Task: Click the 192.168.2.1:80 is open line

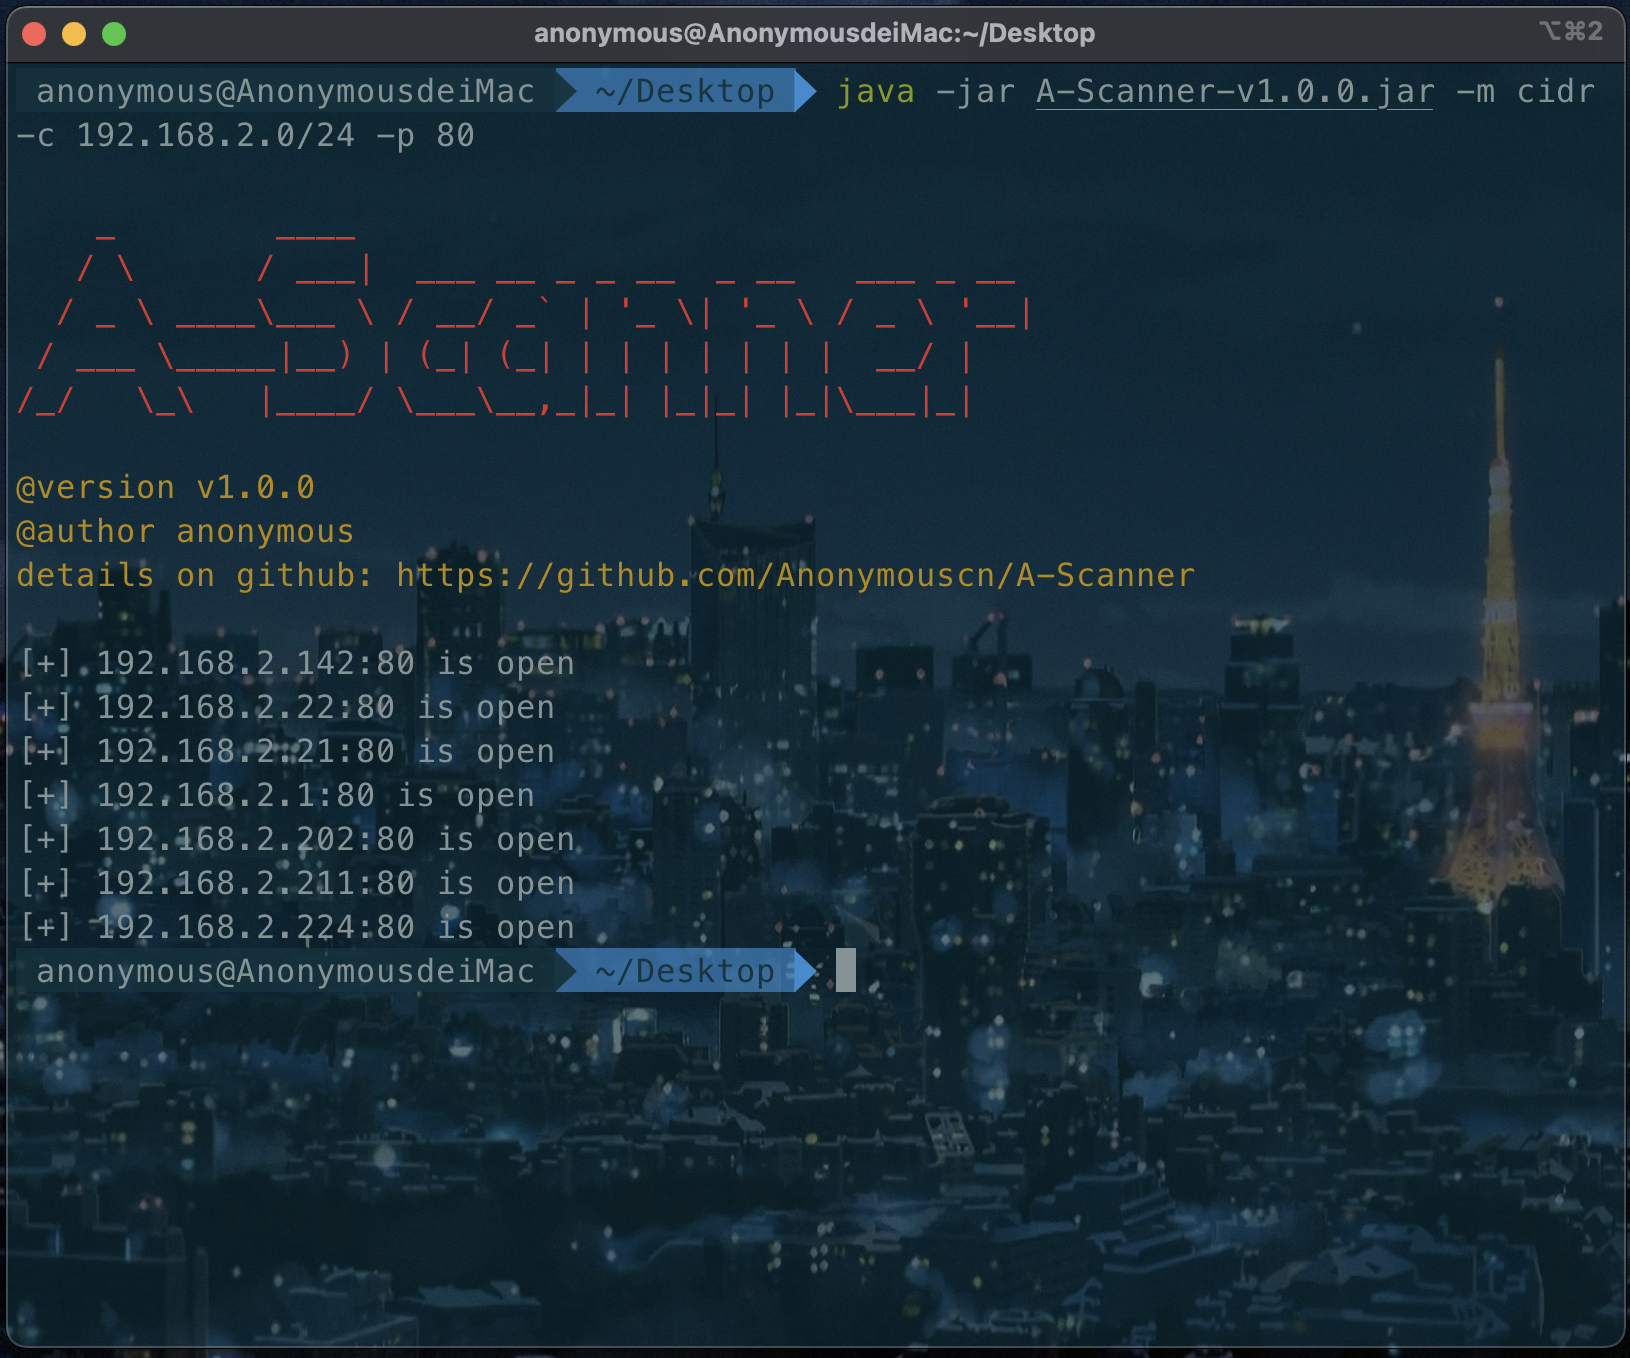Action: point(277,795)
